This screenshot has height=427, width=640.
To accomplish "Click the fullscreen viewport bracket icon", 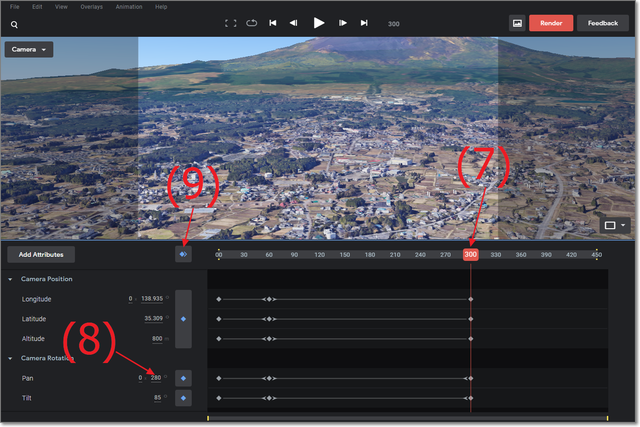I will (231, 22).
